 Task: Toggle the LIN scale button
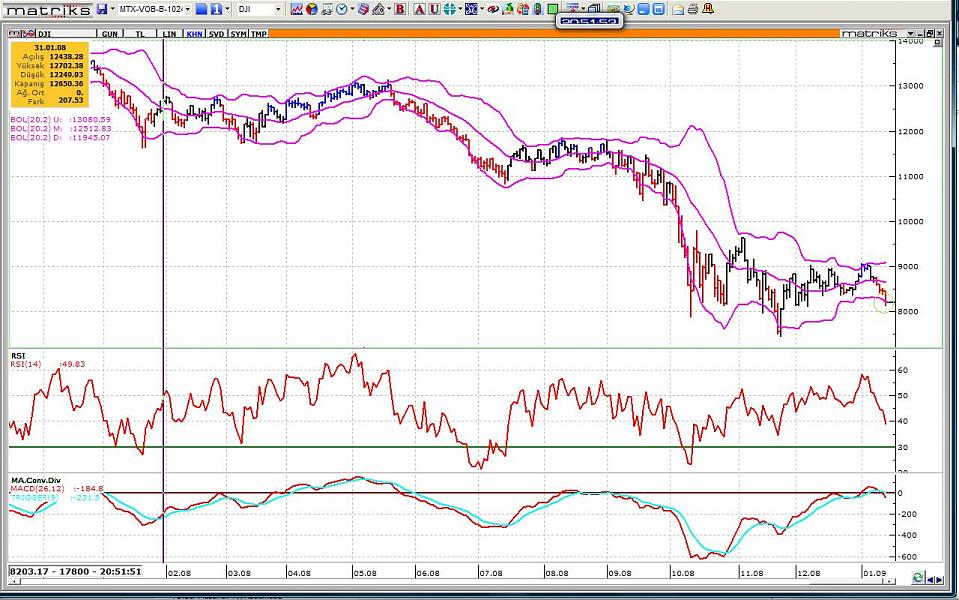pyautogui.click(x=169, y=33)
